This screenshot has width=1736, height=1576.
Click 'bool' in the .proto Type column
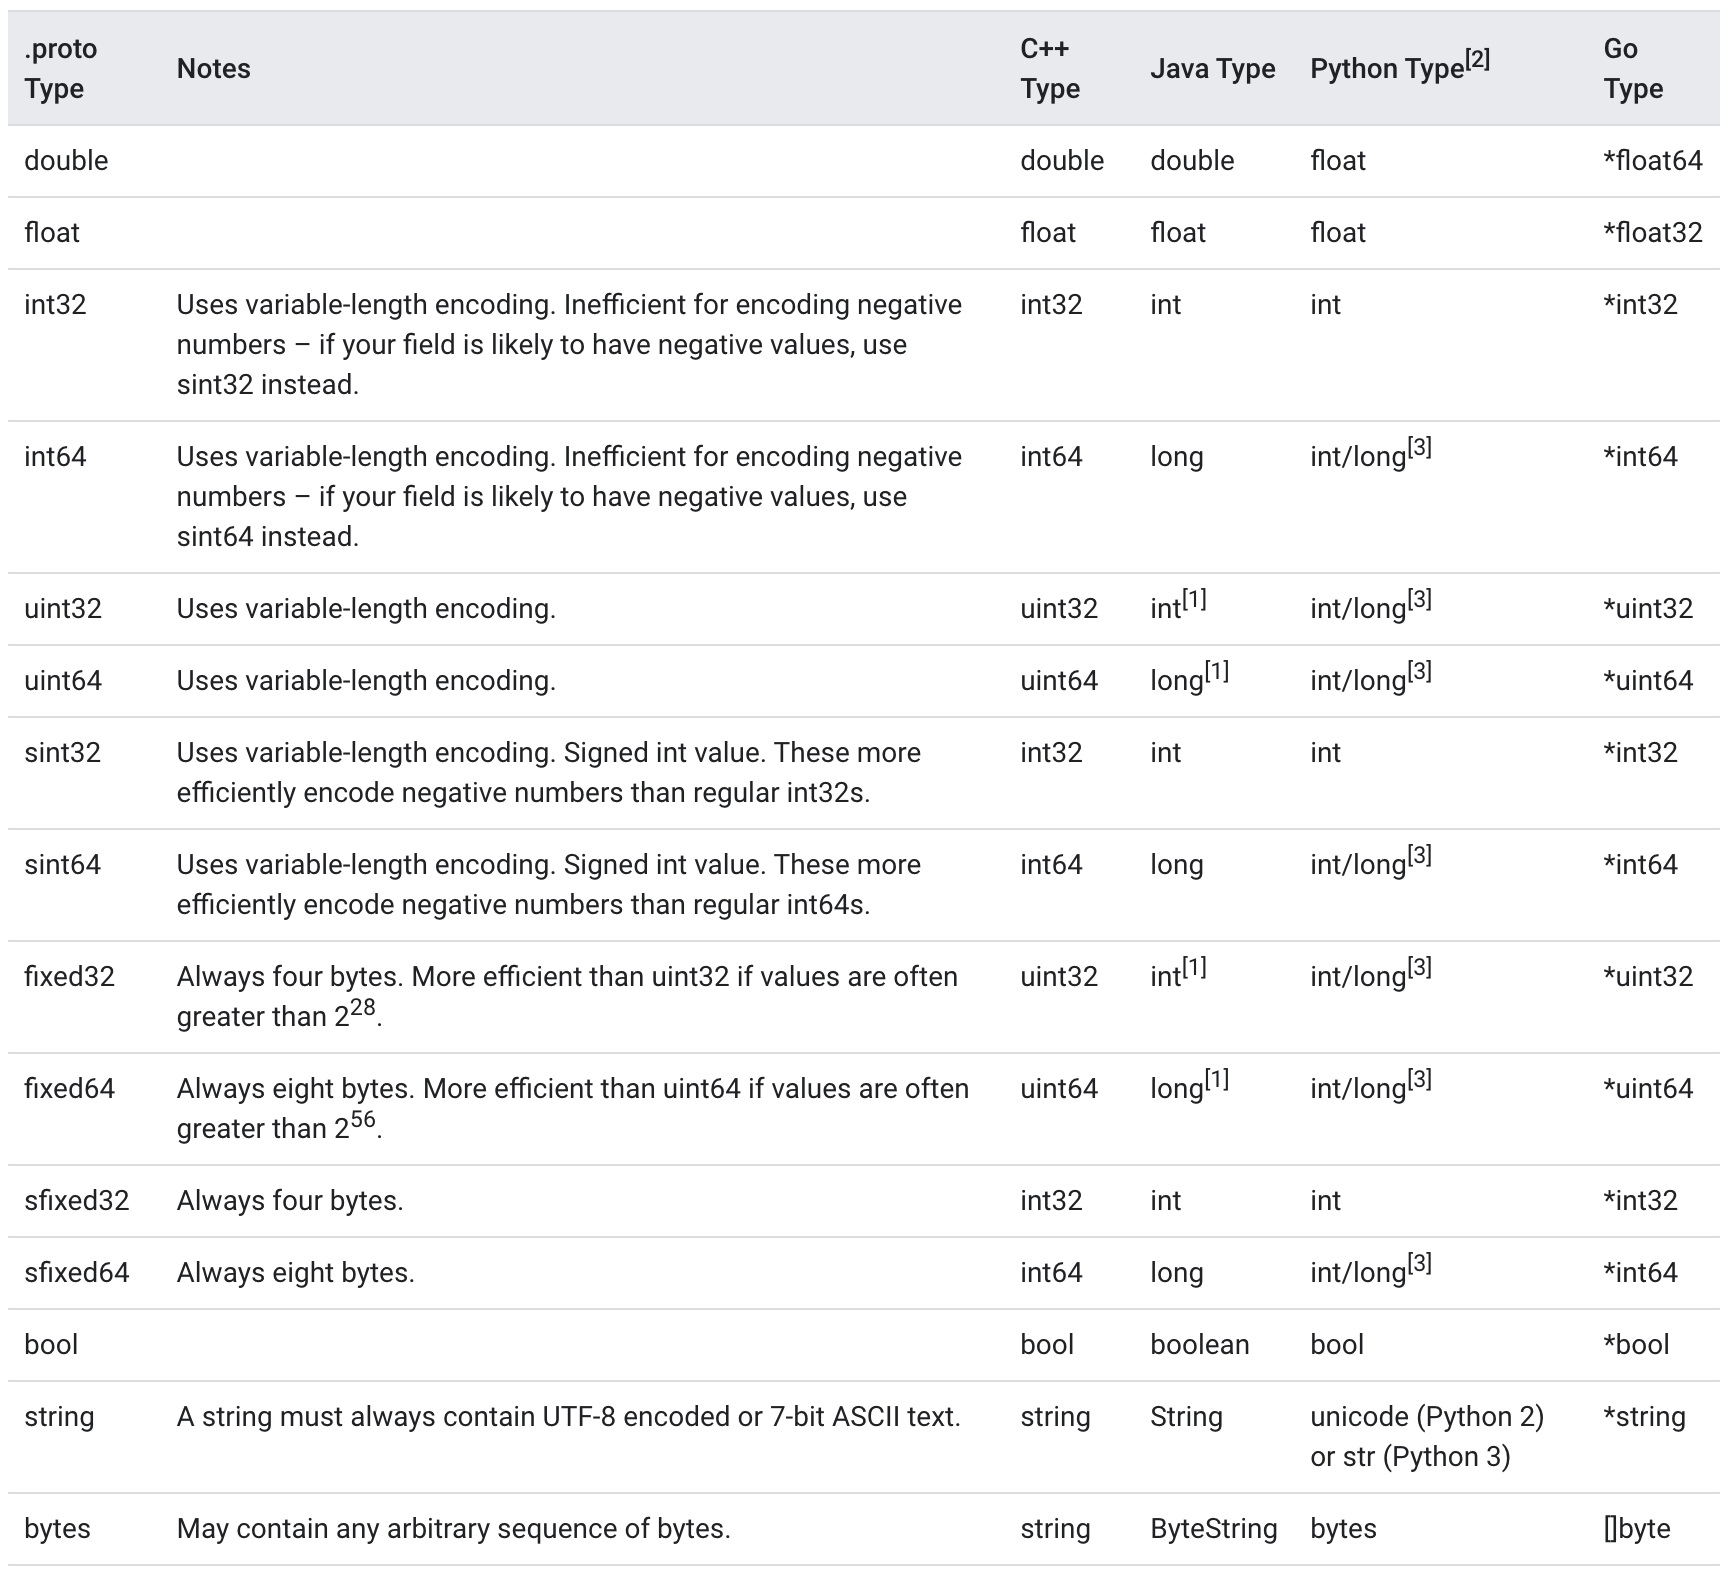point(51,1345)
